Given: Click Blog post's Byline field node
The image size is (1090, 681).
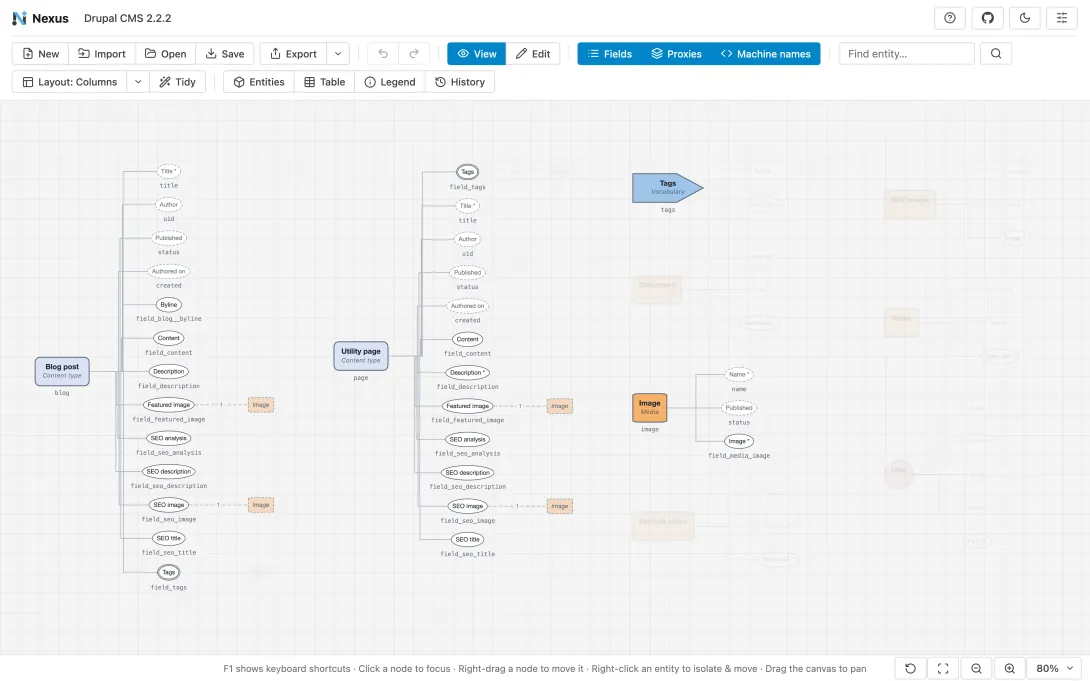Looking at the screenshot, I should tap(169, 305).
